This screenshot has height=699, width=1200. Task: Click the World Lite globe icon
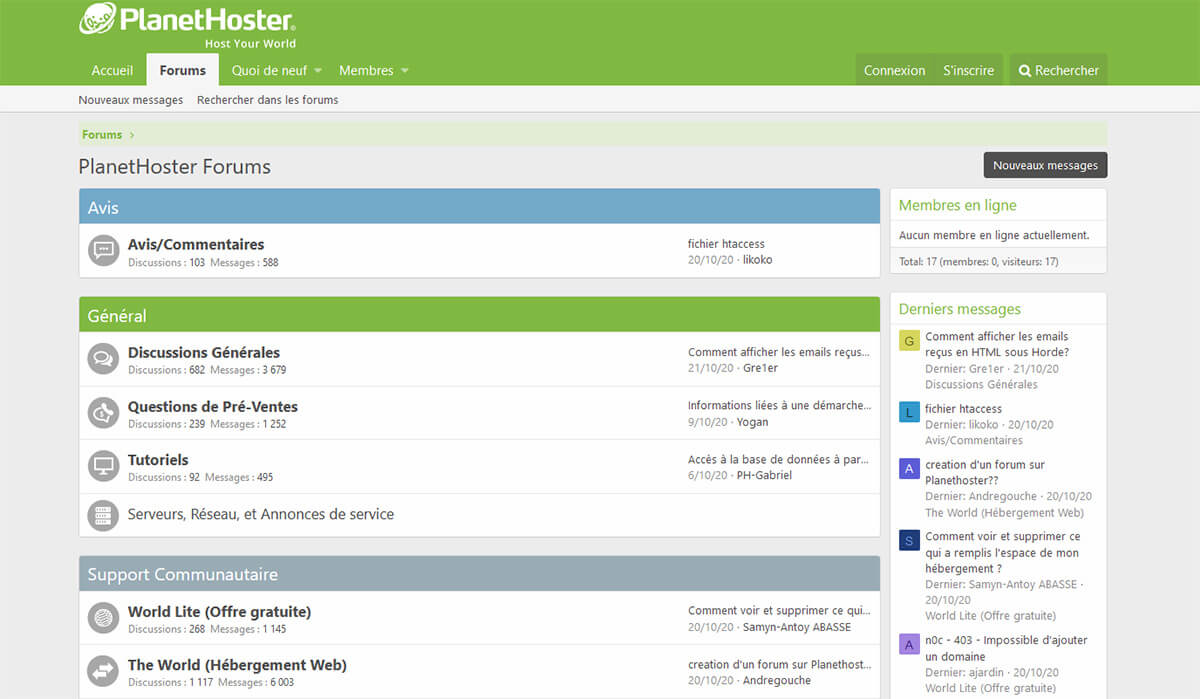point(103,618)
